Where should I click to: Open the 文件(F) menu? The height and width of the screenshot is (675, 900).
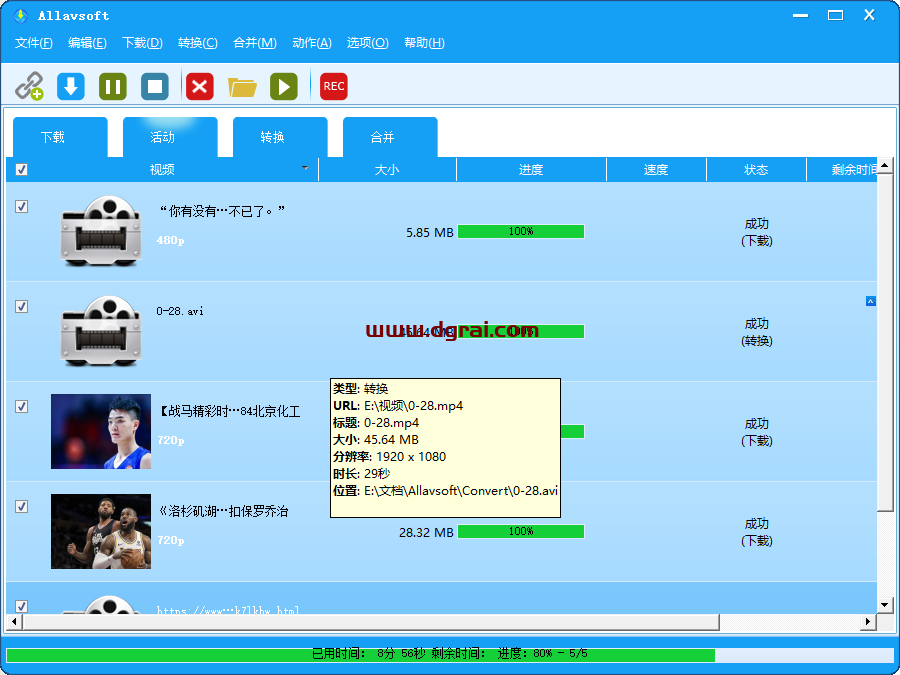coord(34,43)
